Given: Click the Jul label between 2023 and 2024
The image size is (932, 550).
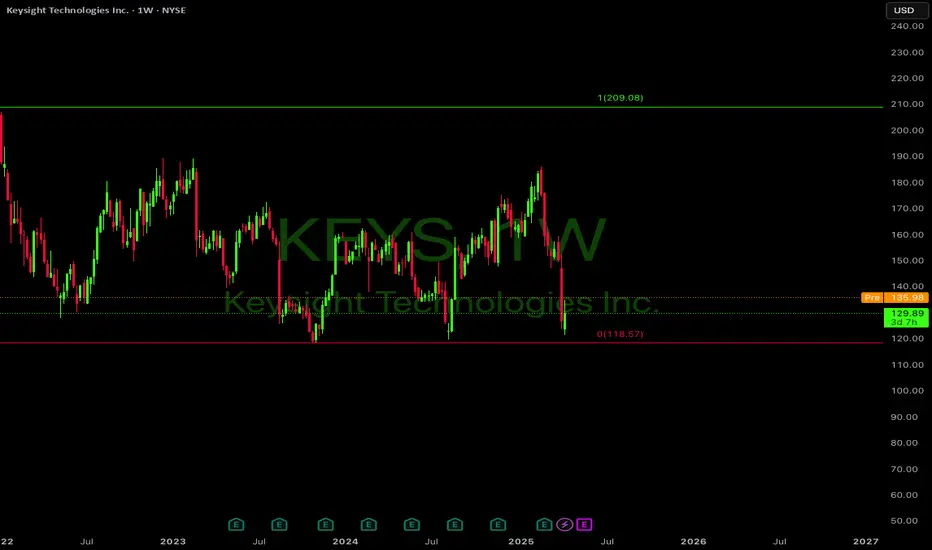Looking at the screenshot, I should (259, 541).
